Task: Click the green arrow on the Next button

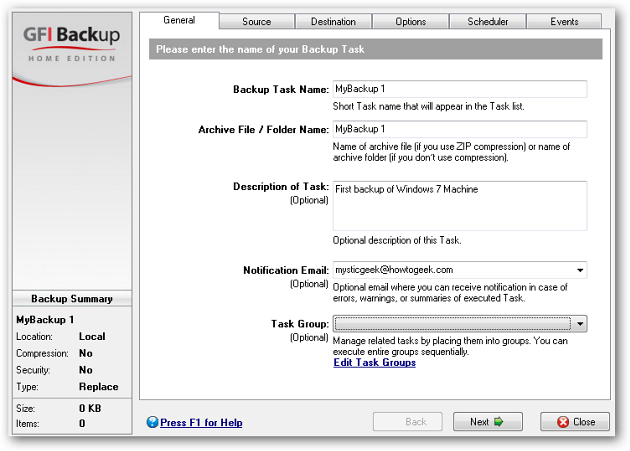Action: (499, 422)
